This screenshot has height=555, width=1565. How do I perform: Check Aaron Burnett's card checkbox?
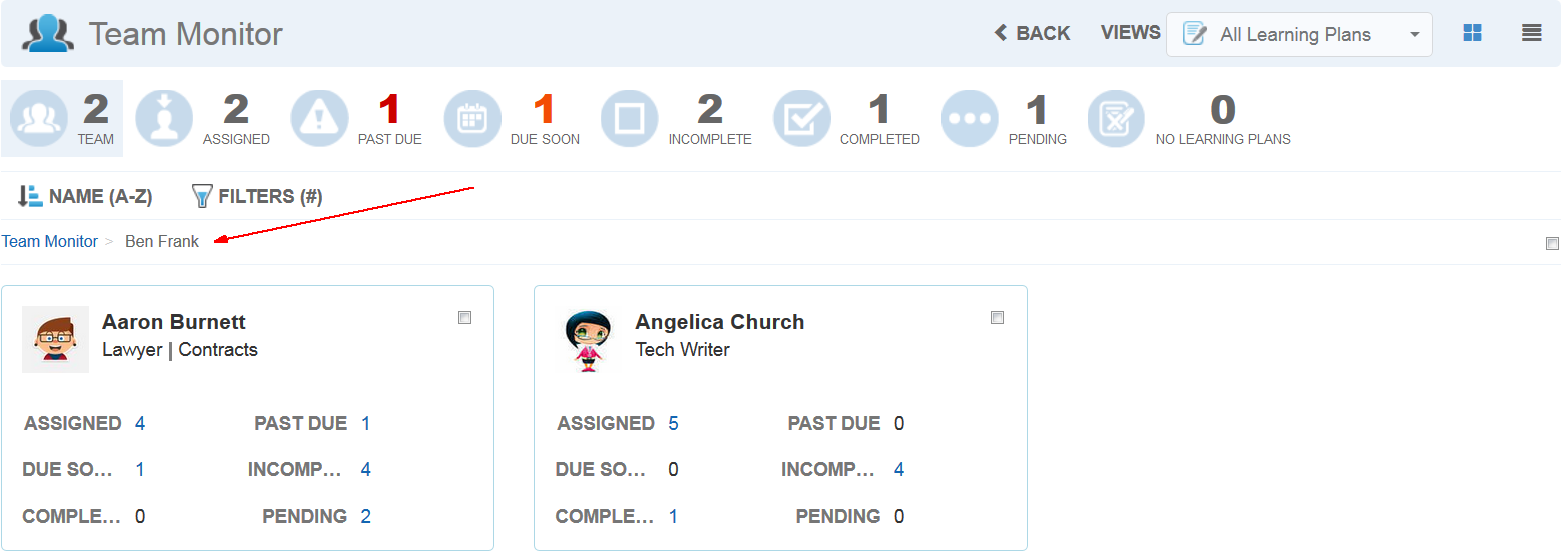pos(464,318)
